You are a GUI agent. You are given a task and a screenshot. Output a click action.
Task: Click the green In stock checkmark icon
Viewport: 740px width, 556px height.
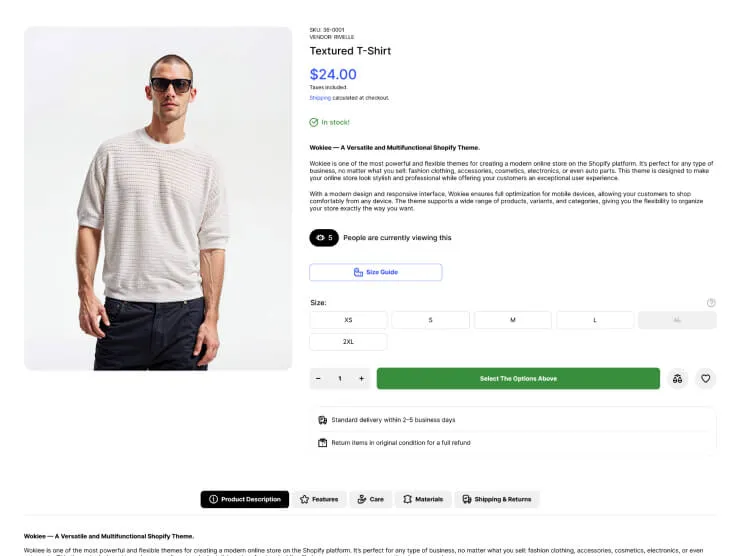314,122
